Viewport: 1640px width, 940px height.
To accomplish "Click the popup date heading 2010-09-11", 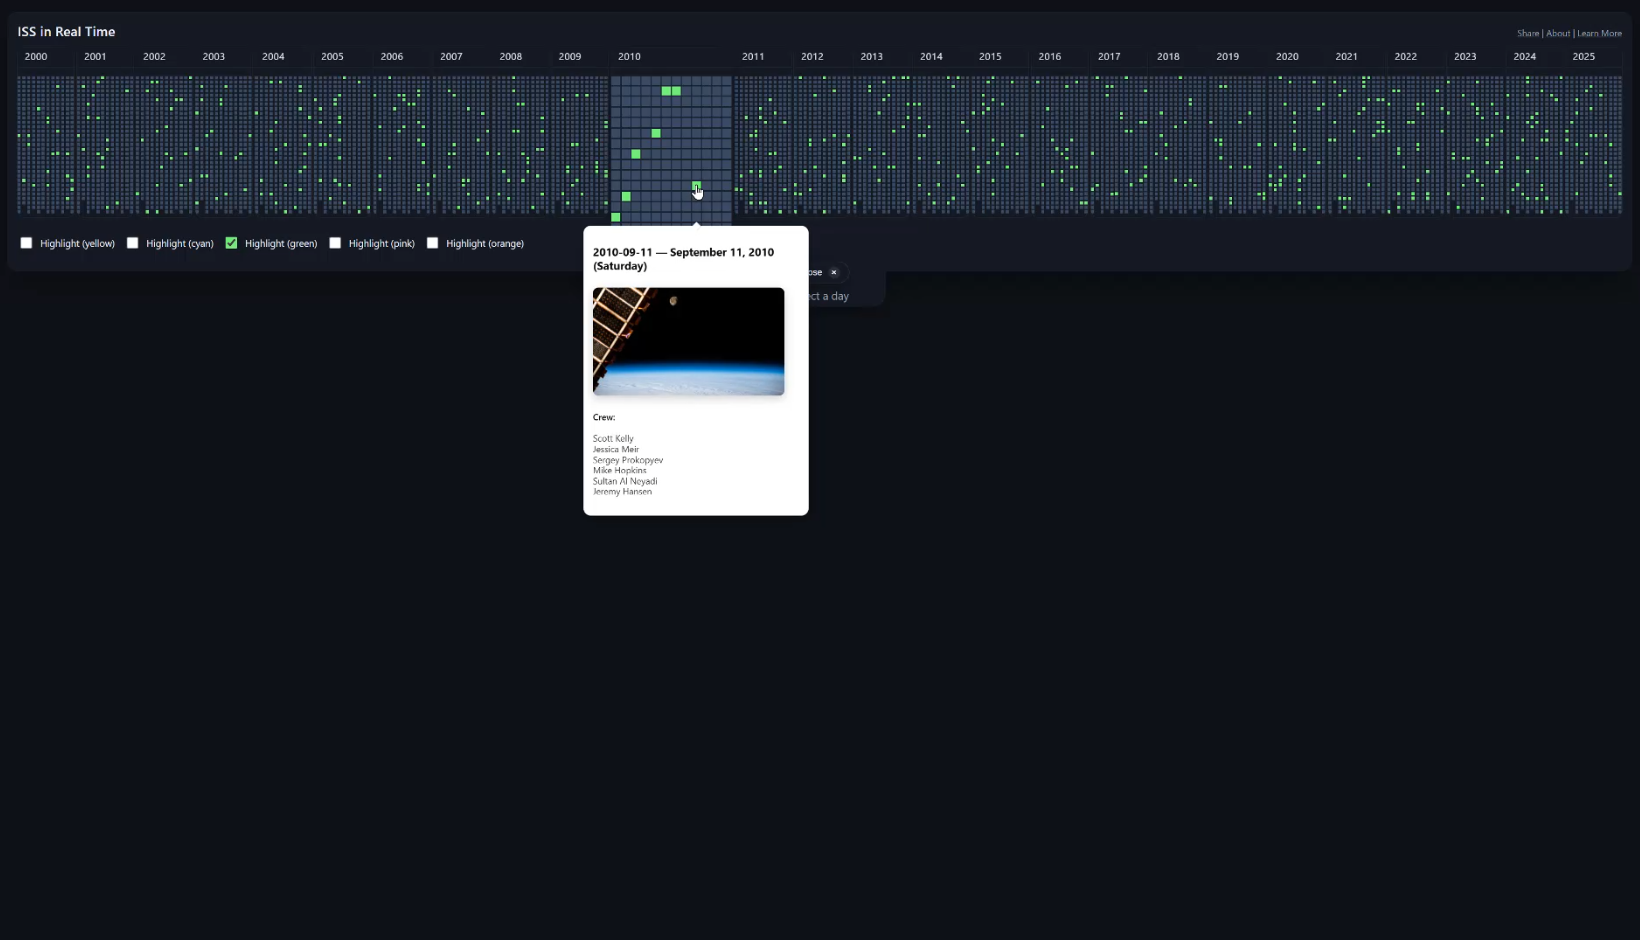I will coord(683,259).
